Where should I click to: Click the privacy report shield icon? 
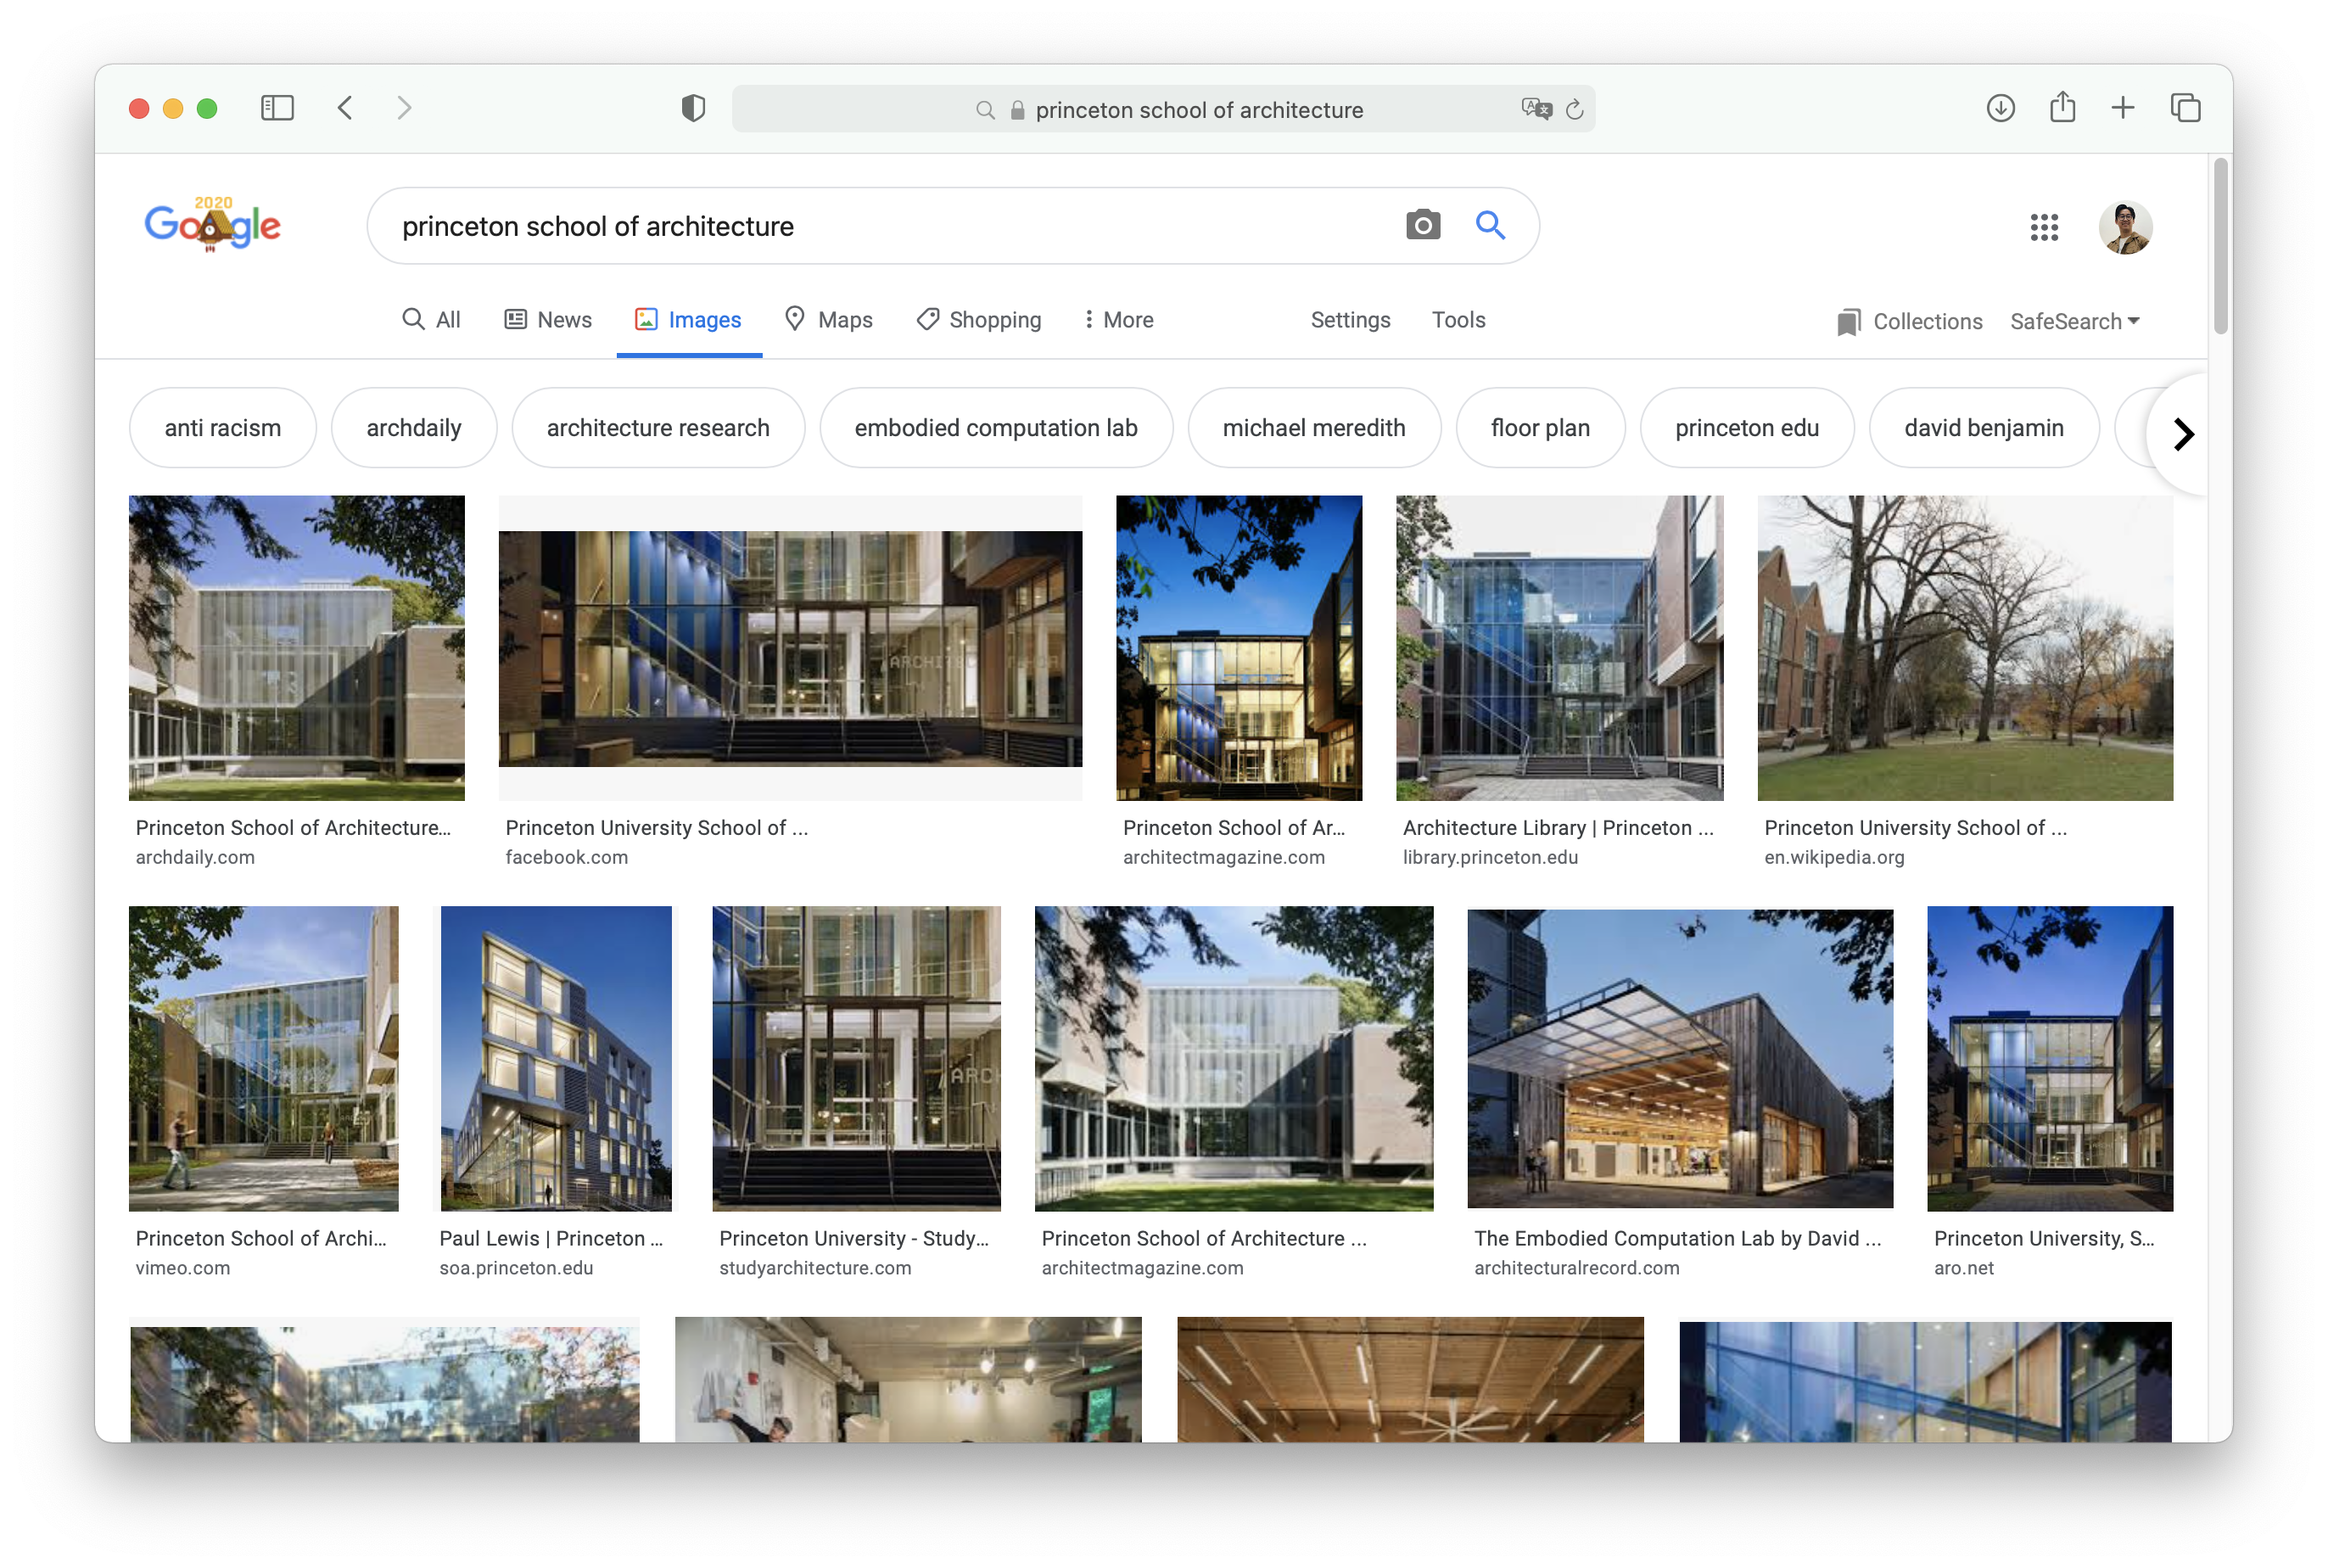[693, 108]
